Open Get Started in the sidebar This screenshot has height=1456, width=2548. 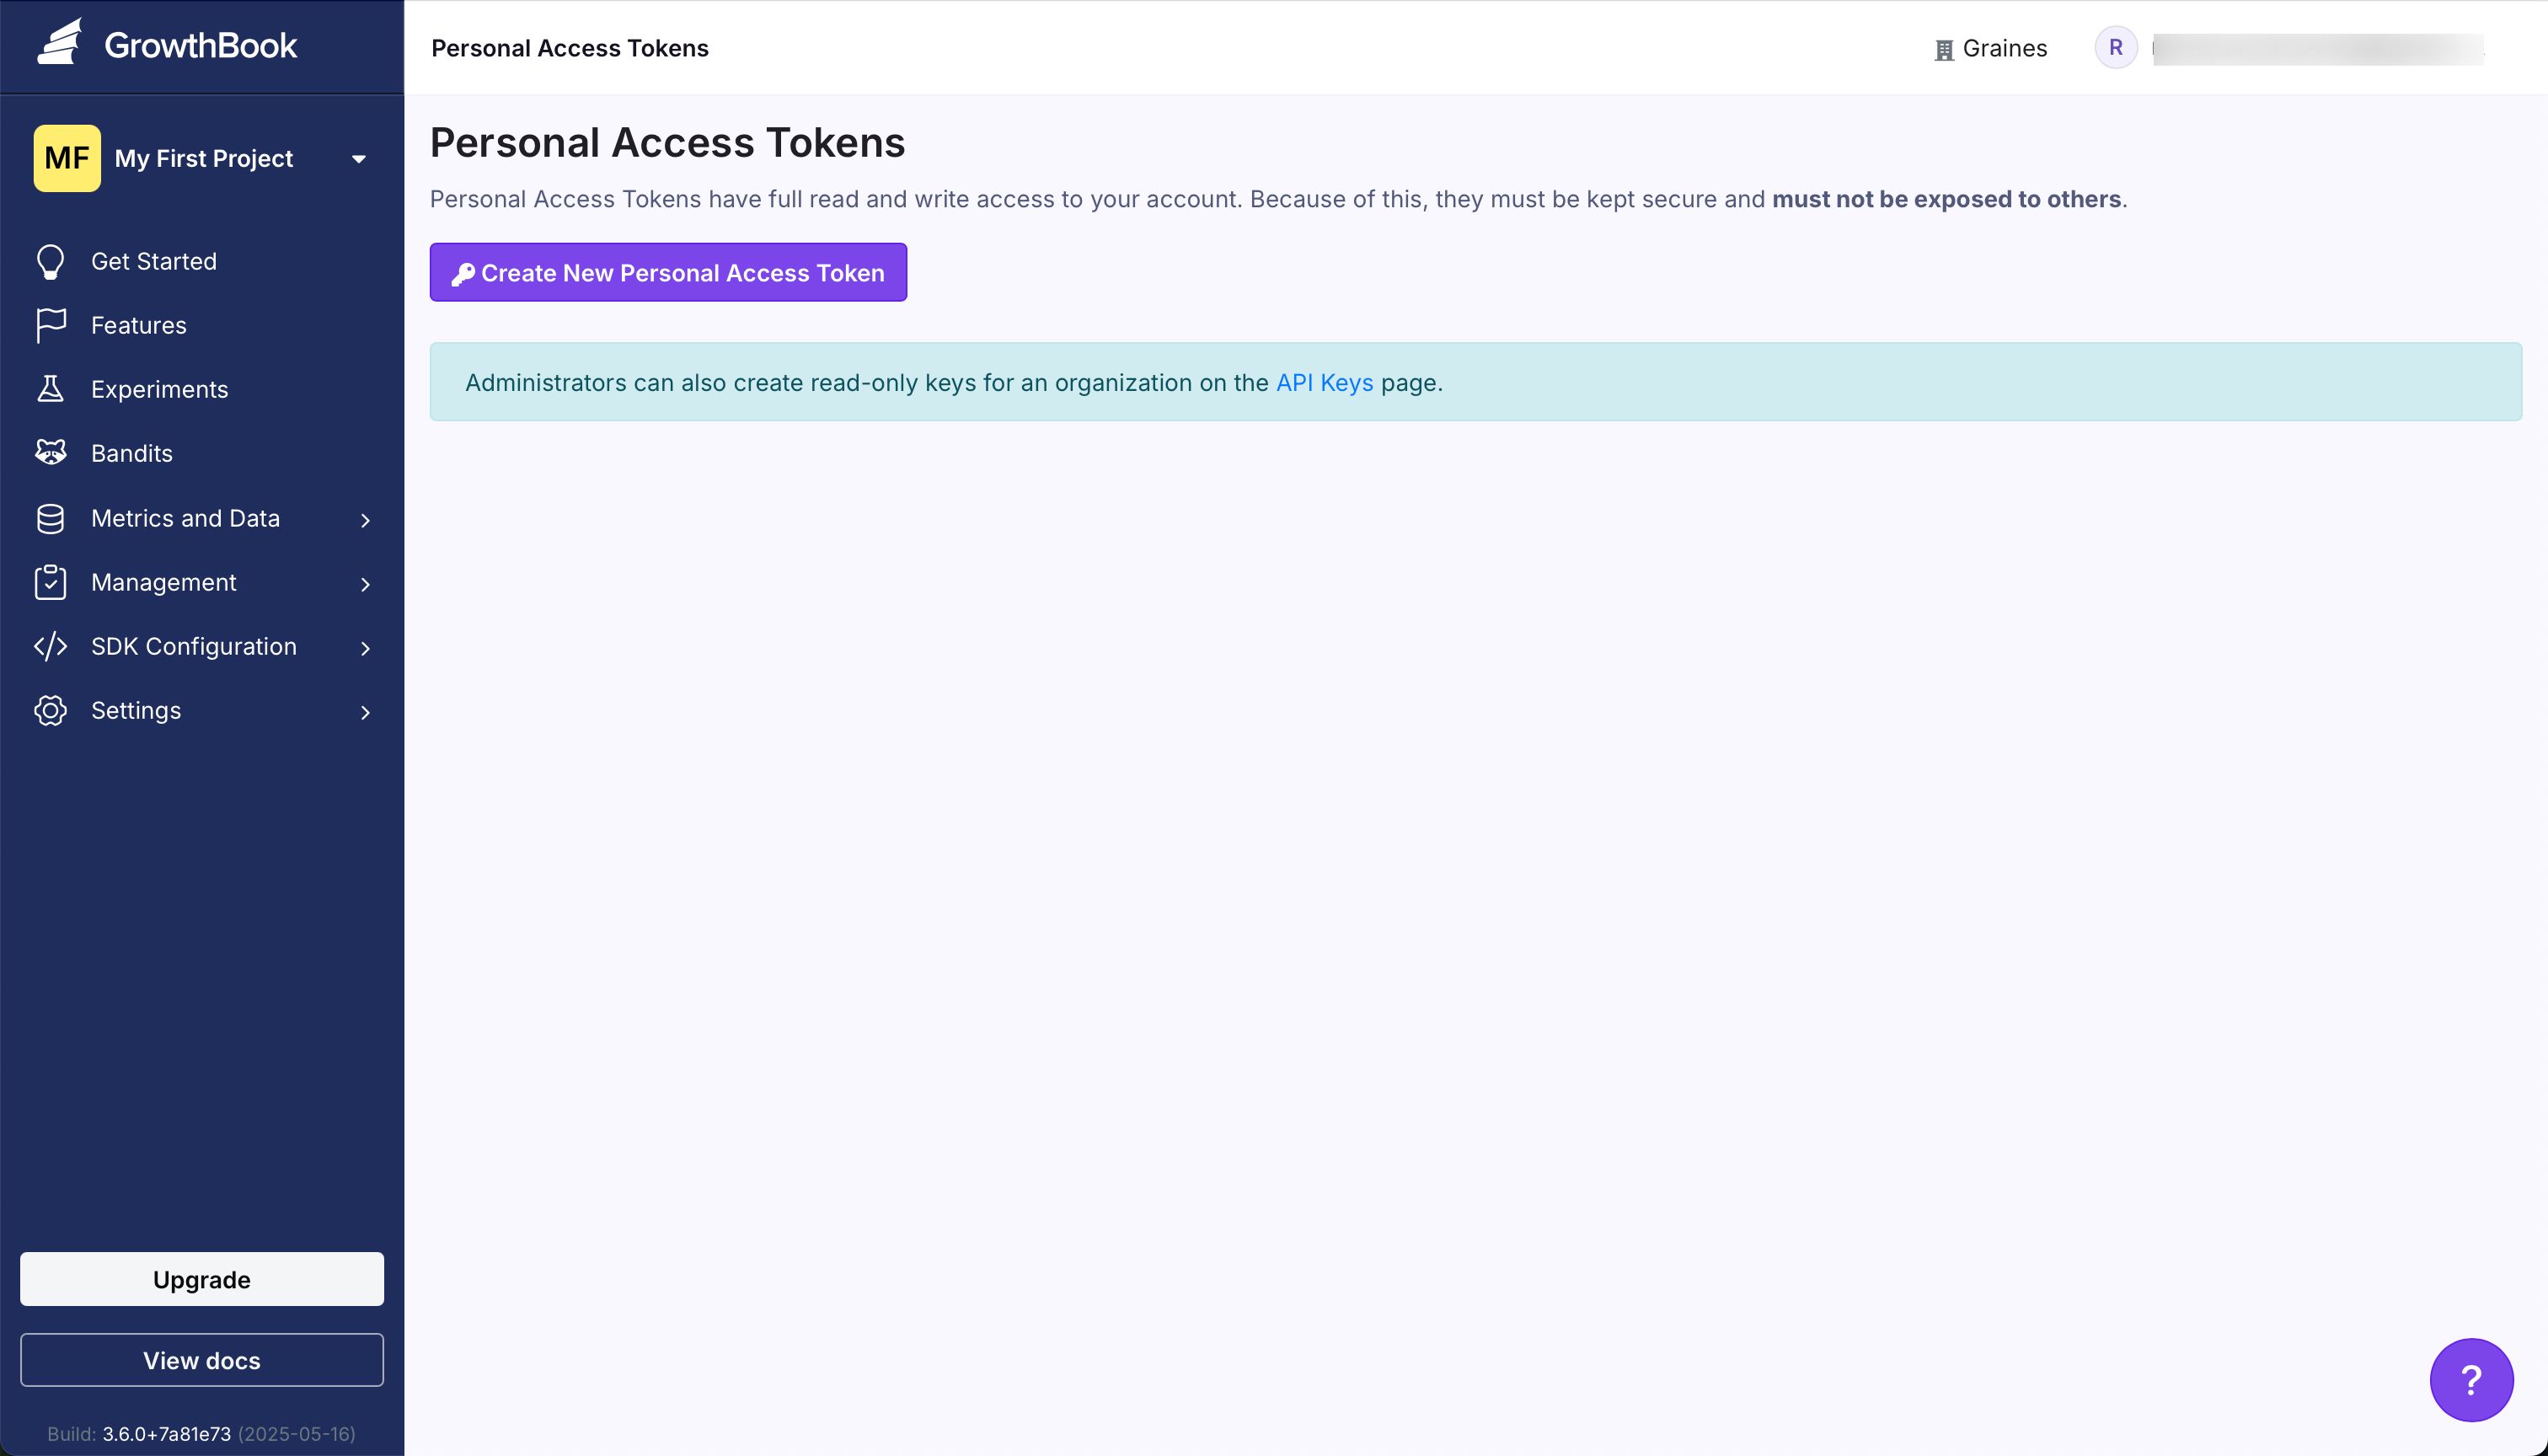tap(154, 261)
